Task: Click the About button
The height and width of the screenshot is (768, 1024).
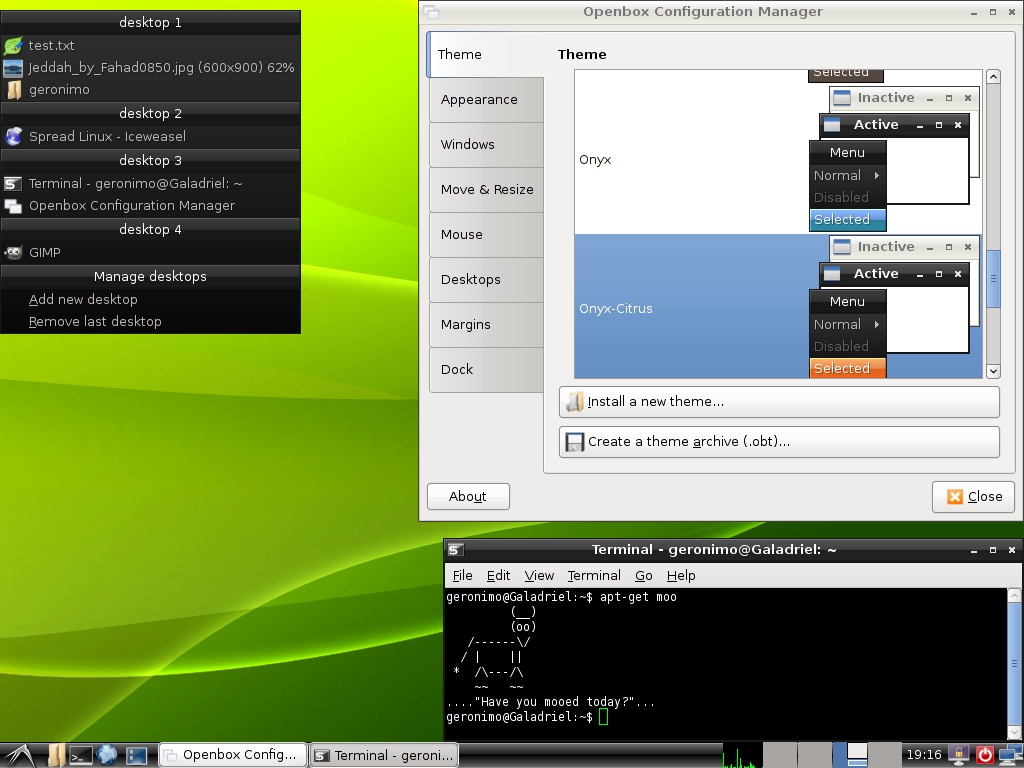Action: (468, 496)
